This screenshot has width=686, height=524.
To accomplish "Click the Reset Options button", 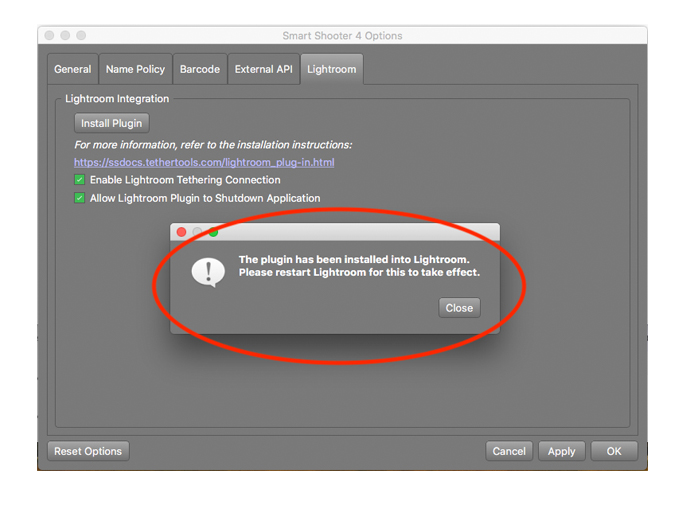I will pyautogui.click(x=88, y=451).
